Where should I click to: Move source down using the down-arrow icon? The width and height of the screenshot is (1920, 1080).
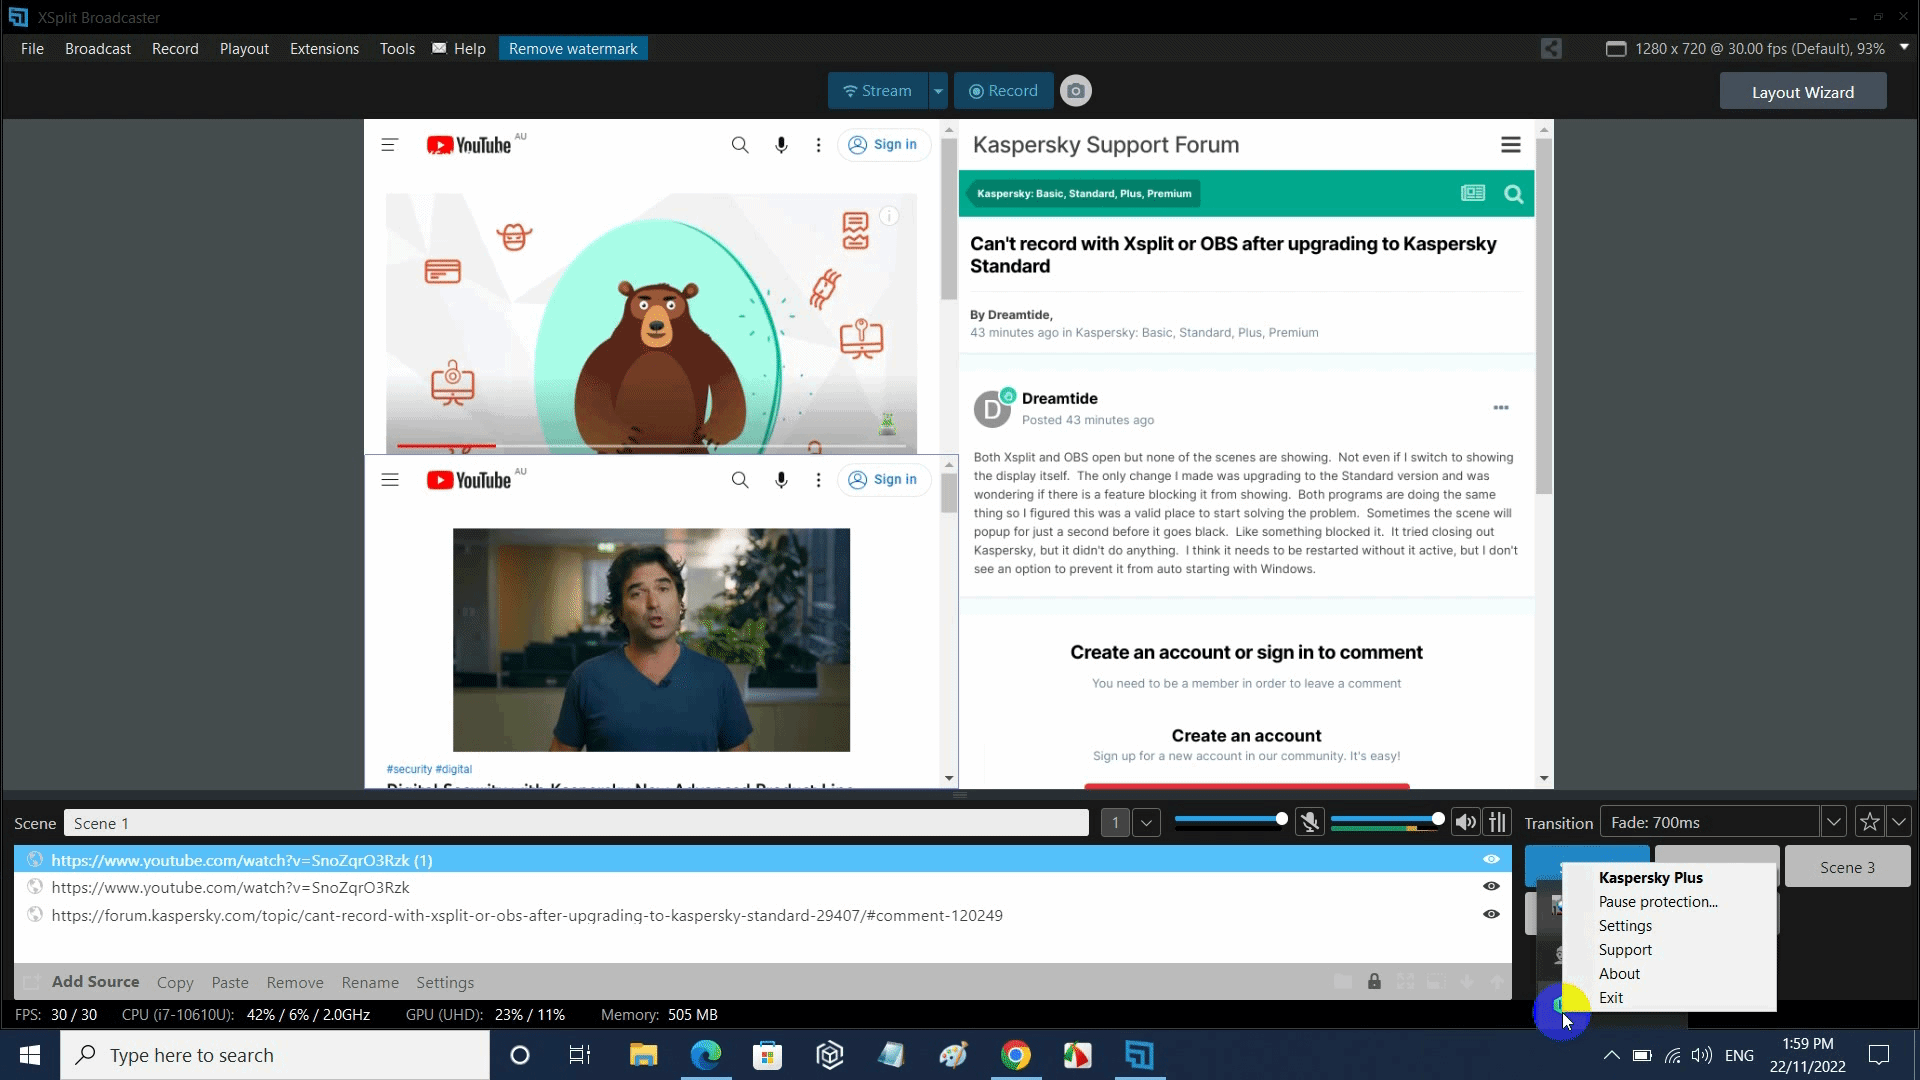1467,982
